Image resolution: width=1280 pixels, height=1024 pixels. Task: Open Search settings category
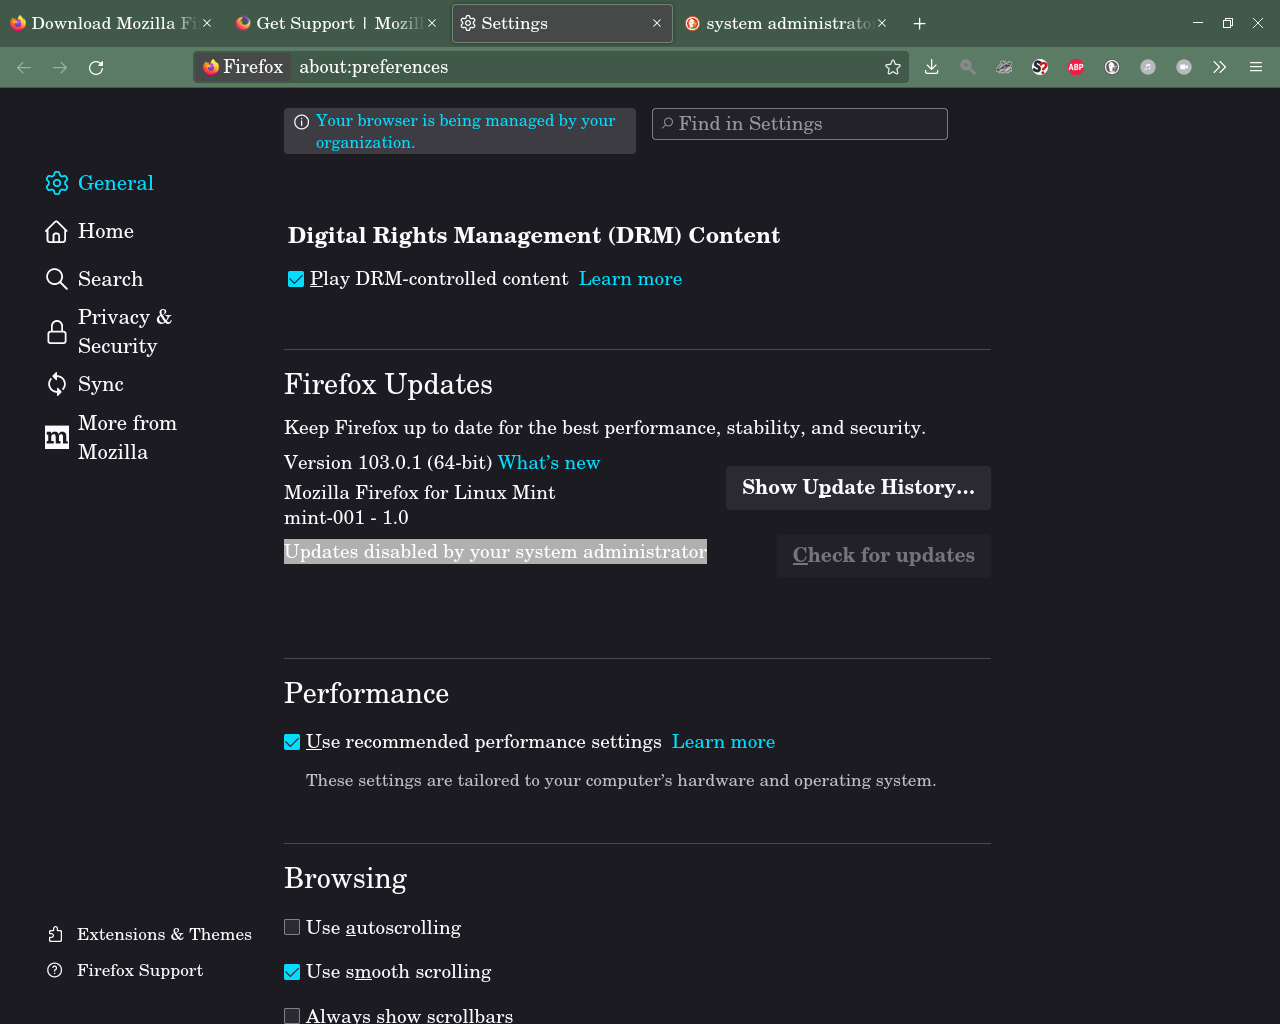point(95,279)
